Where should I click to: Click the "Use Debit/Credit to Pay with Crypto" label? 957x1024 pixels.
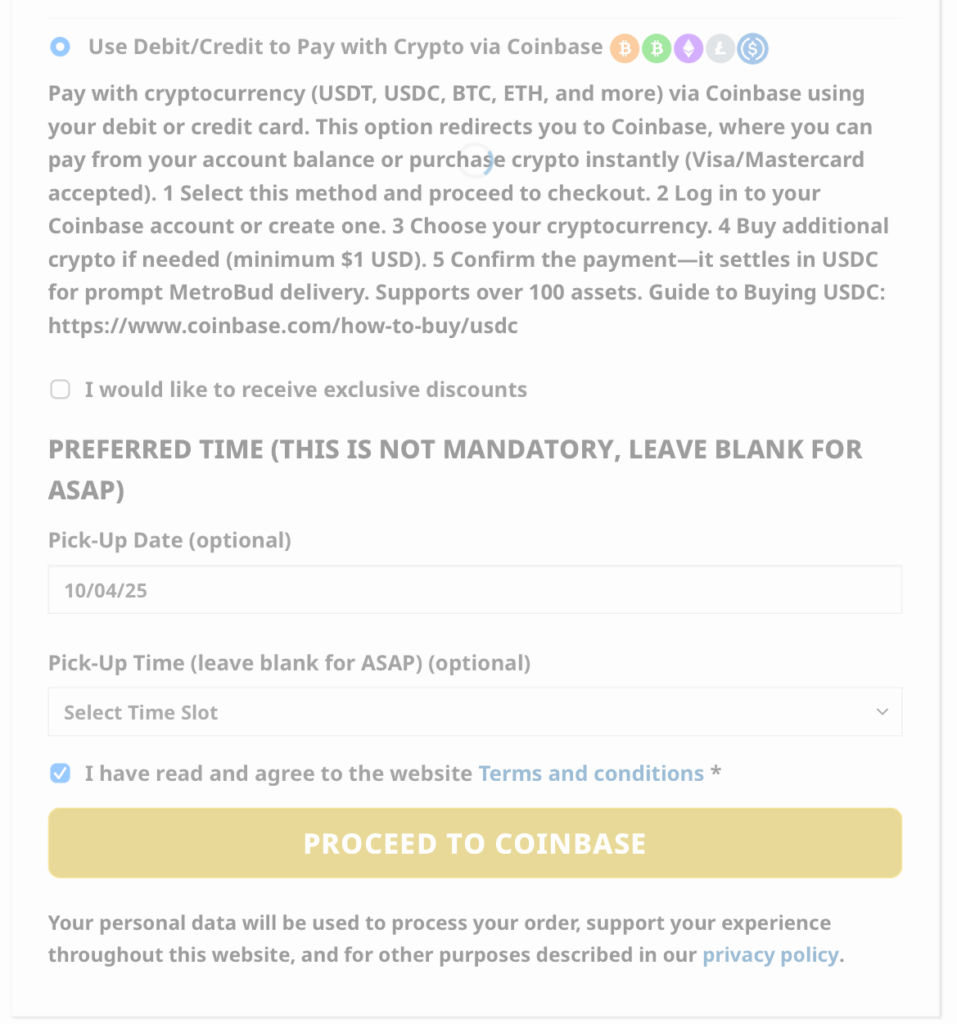(345, 47)
